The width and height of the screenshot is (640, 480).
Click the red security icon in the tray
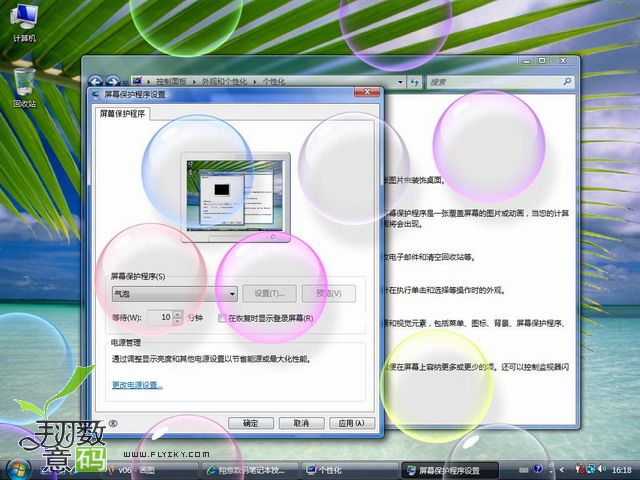coord(579,469)
